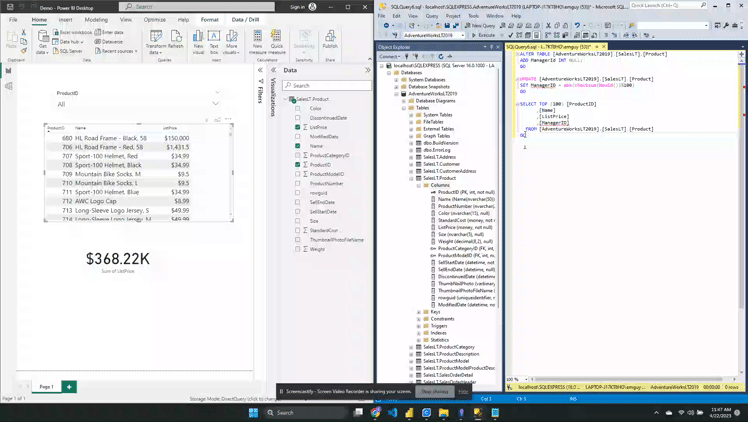Check the Color field checkbox
The width and height of the screenshot is (748, 422).
pos(297,108)
